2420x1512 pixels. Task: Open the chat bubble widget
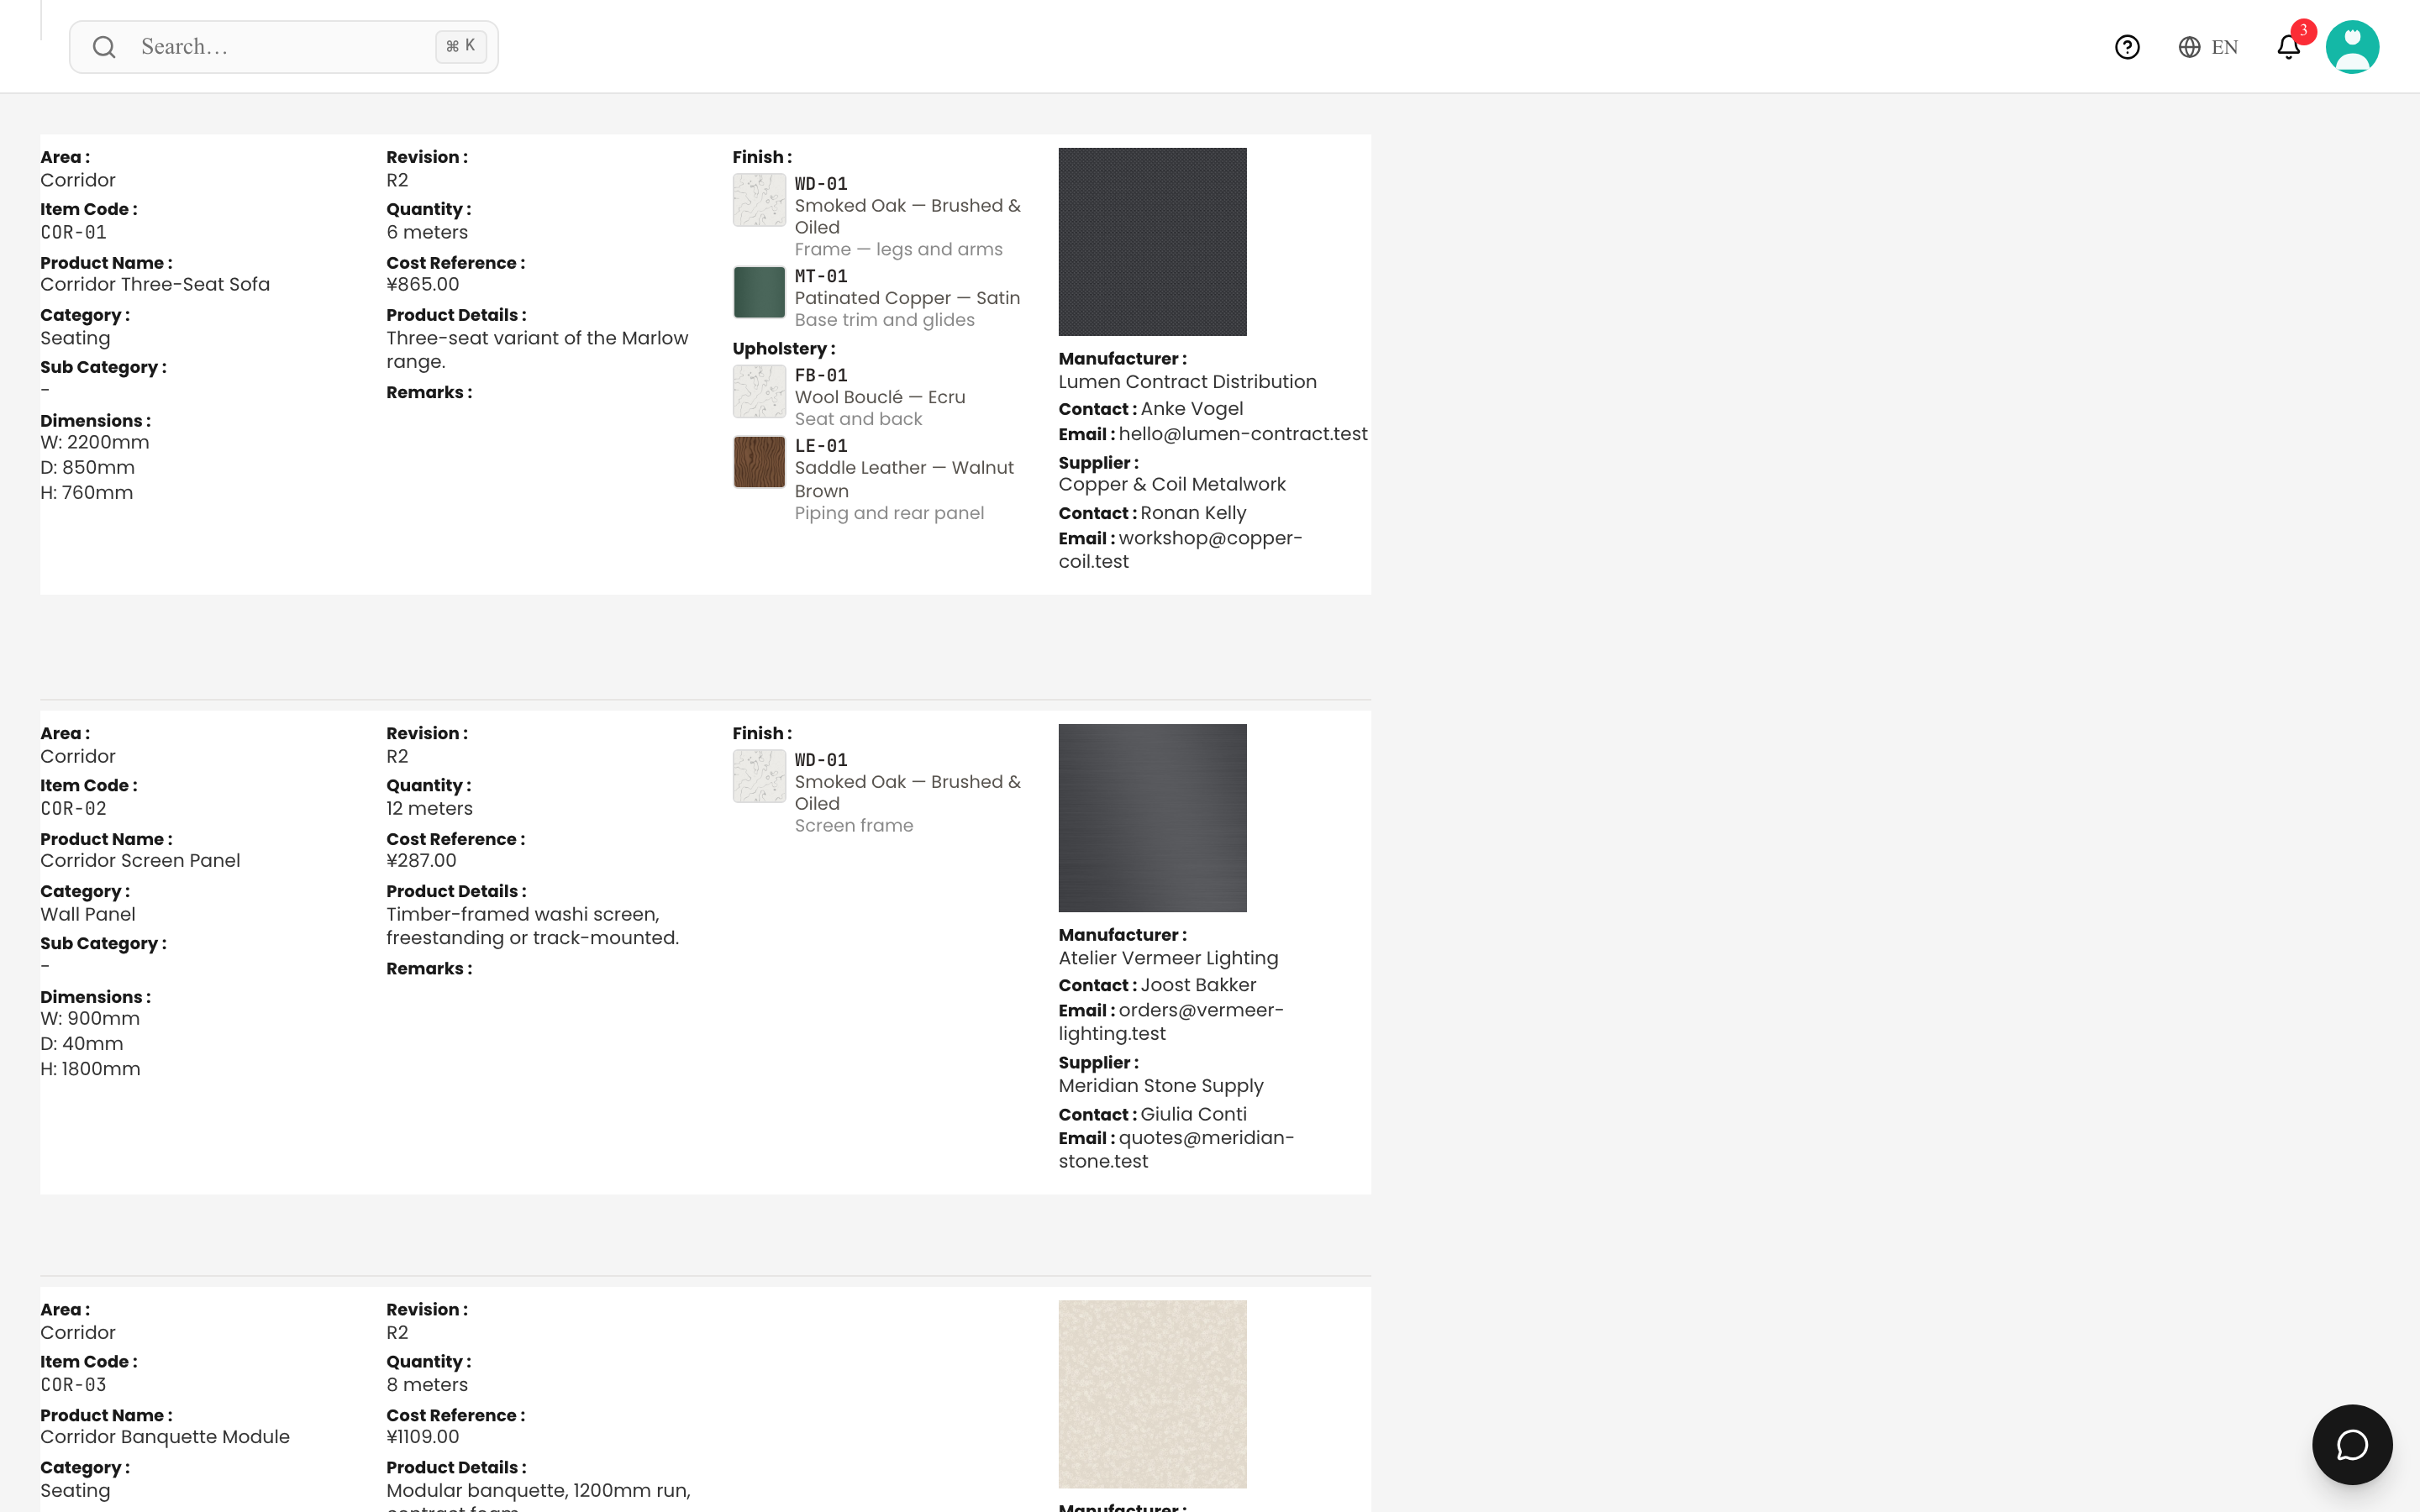[2352, 1444]
